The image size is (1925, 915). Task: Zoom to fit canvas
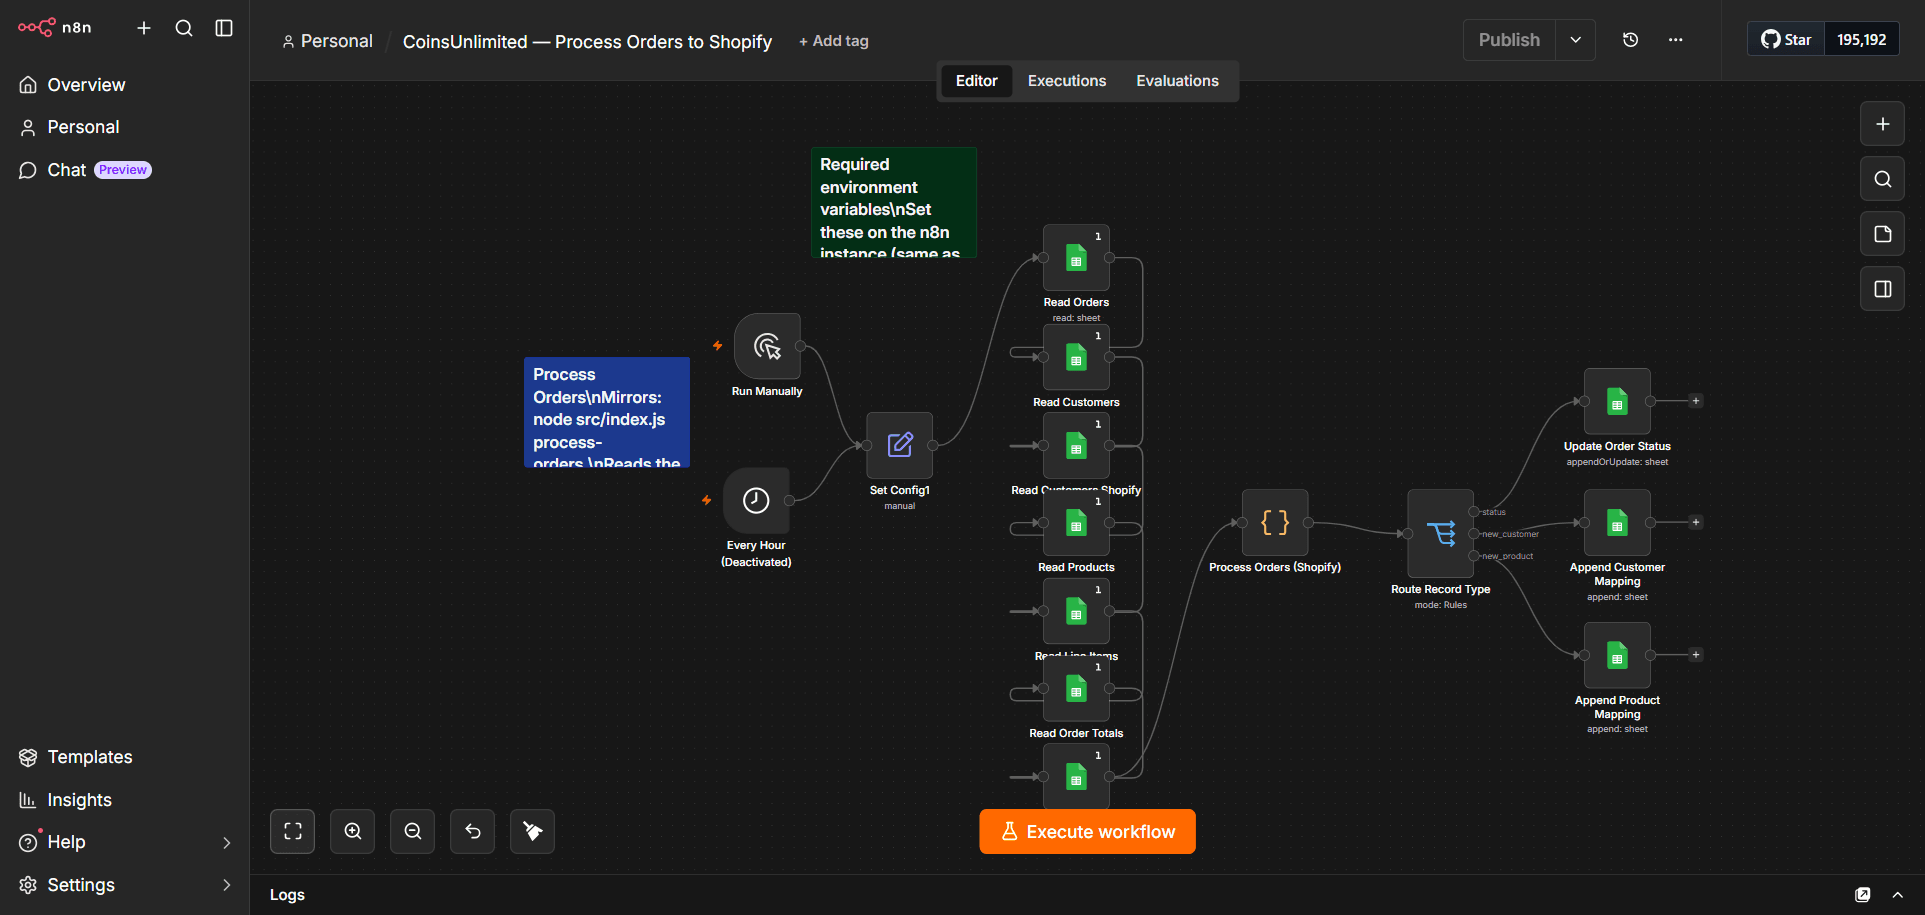[292, 831]
